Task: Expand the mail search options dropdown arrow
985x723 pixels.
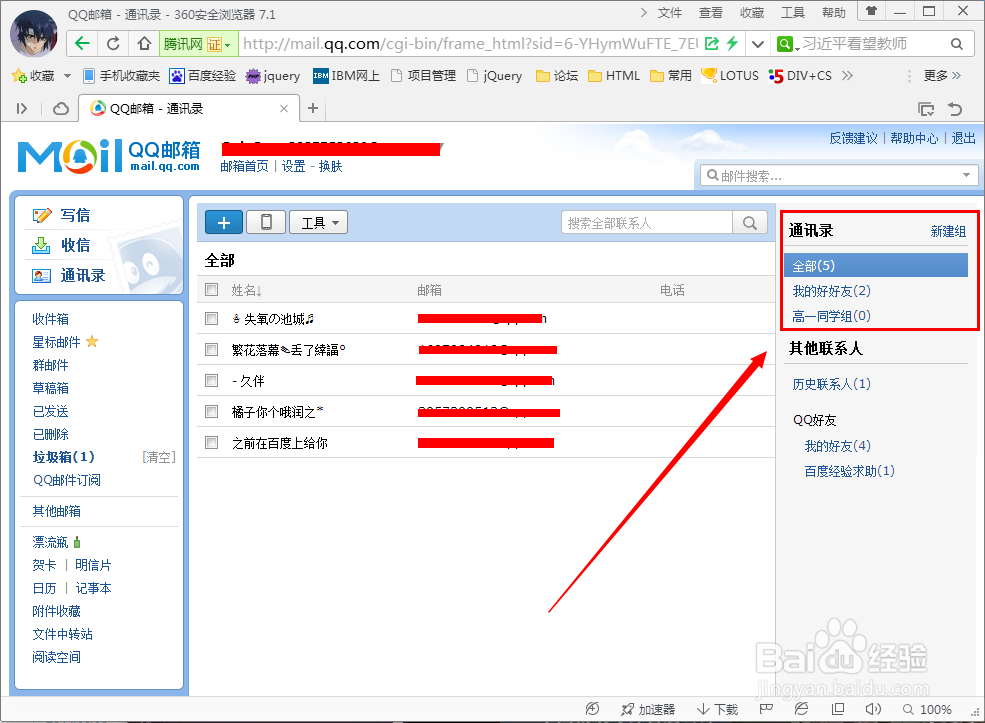Action: click(x=966, y=175)
